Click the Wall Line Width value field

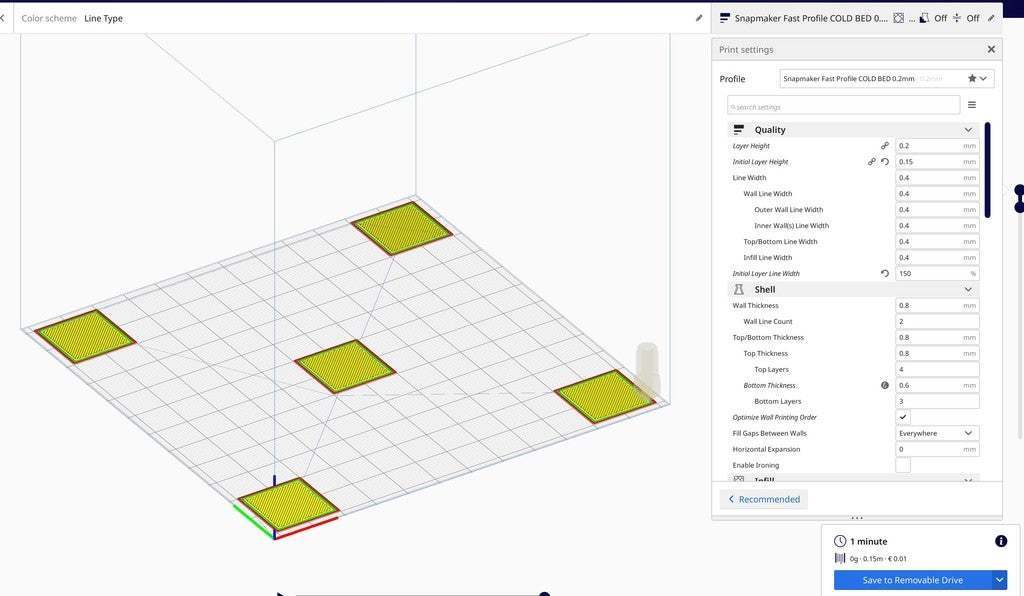937,193
